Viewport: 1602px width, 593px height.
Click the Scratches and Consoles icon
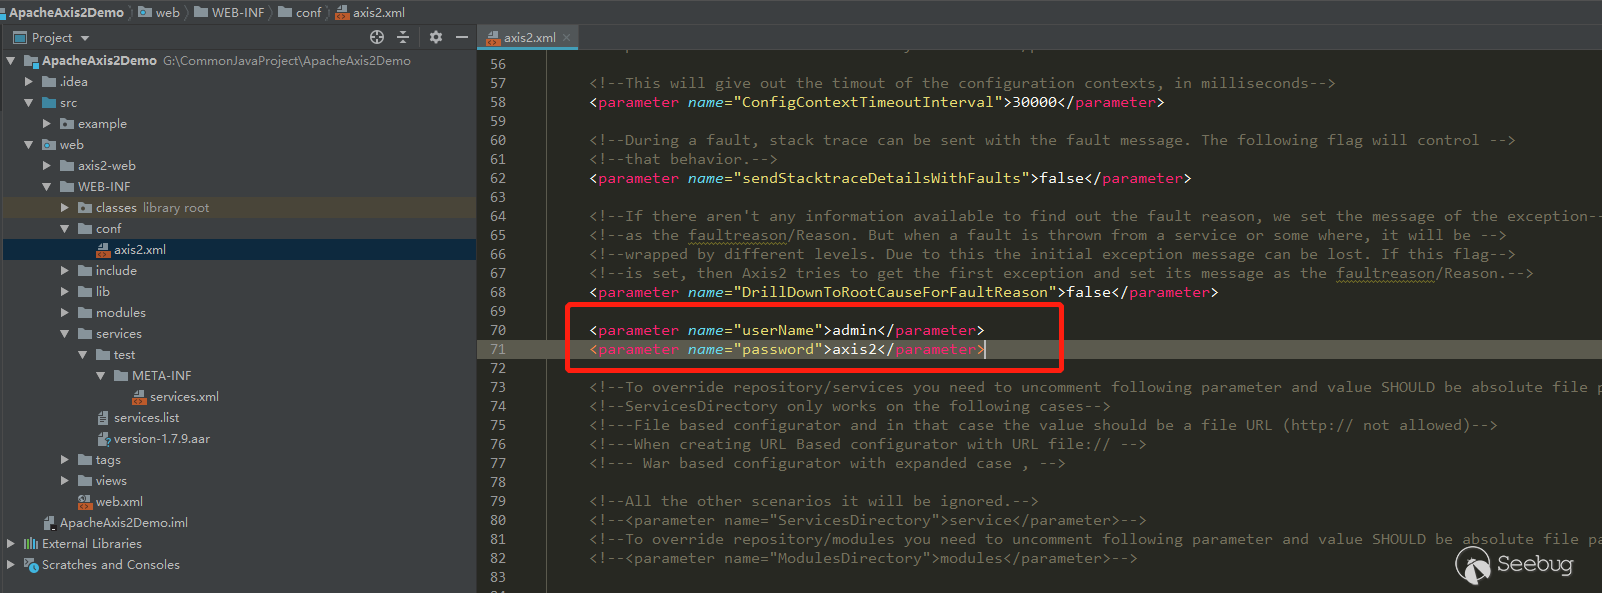(30, 565)
